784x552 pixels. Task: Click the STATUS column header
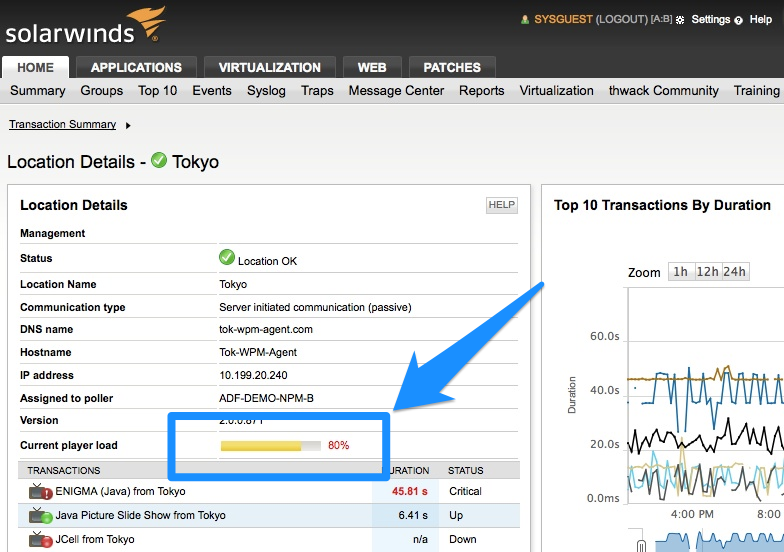pyautogui.click(x=466, y=470)
